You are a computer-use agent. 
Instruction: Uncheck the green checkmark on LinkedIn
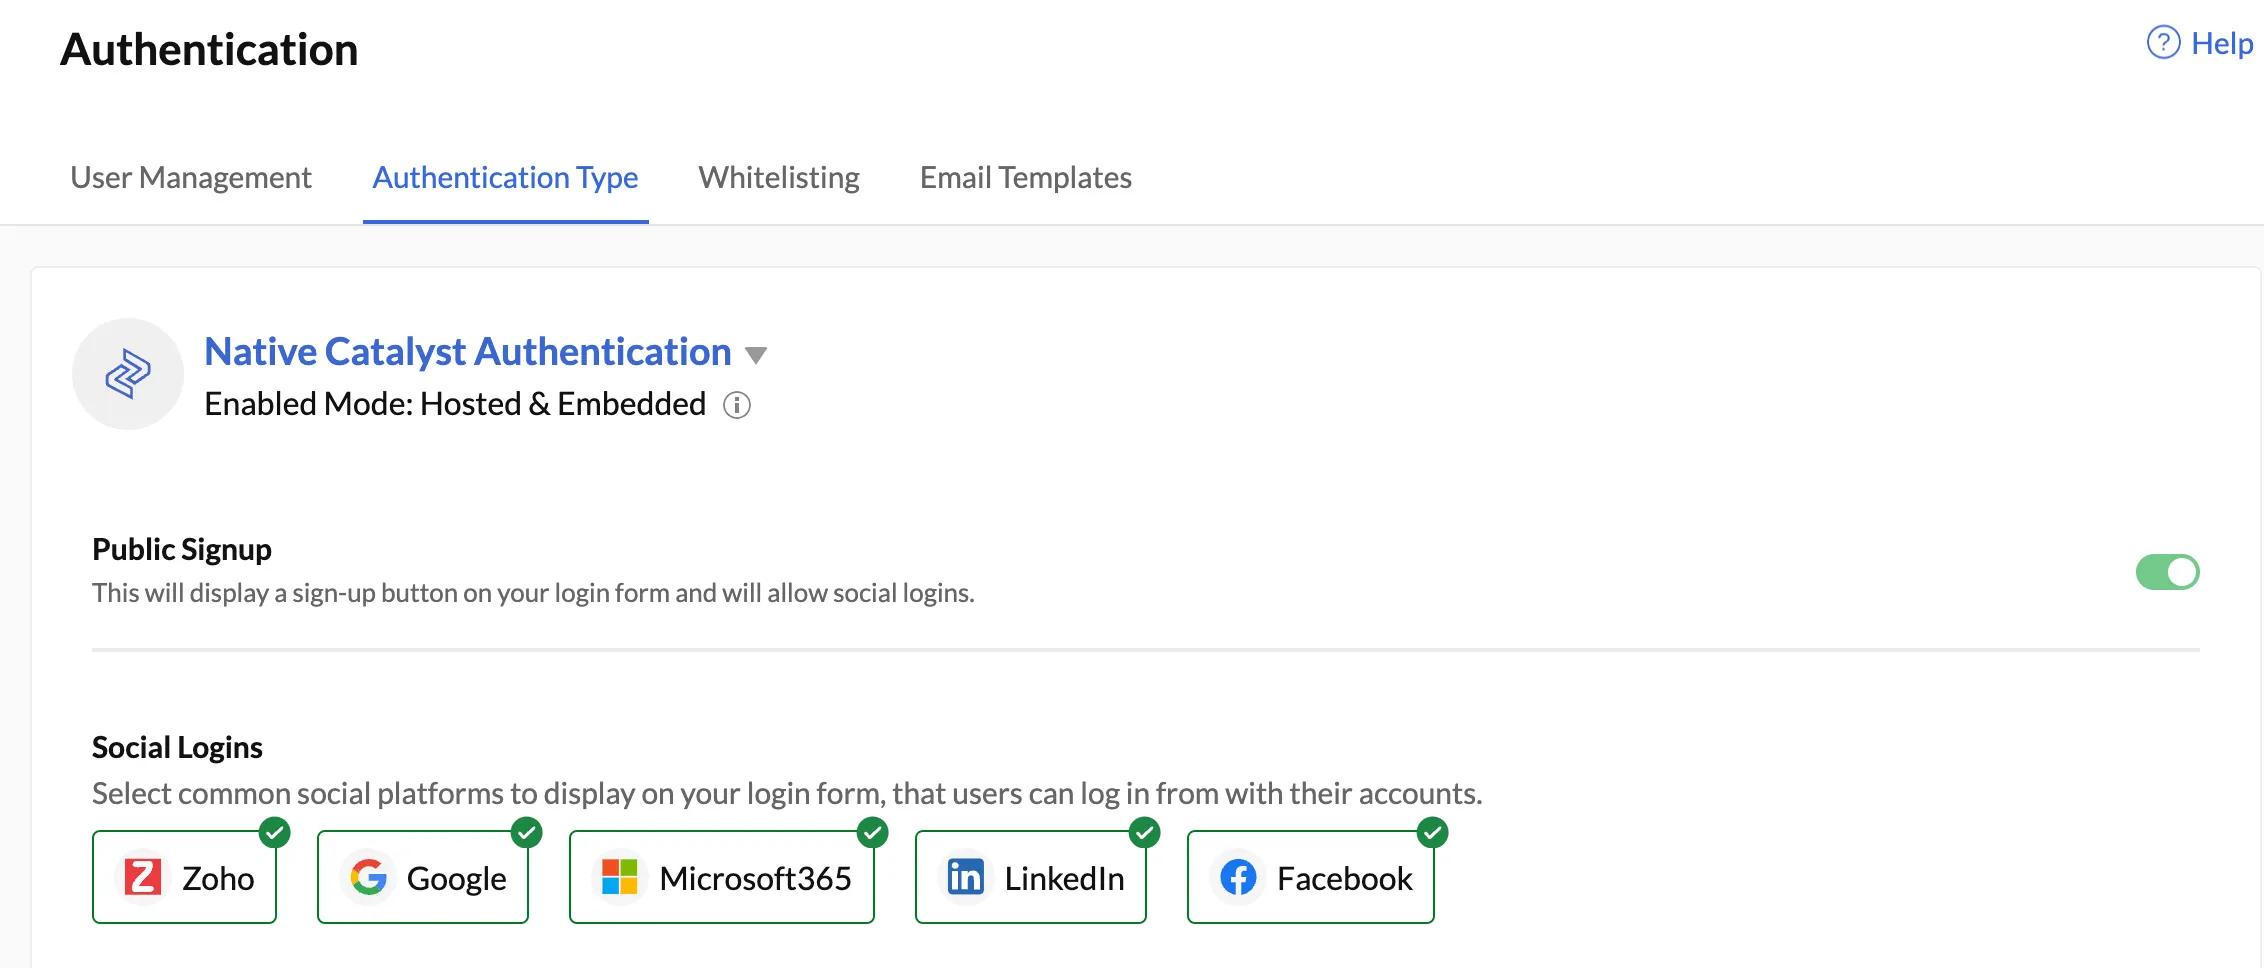click(1144, 832)
